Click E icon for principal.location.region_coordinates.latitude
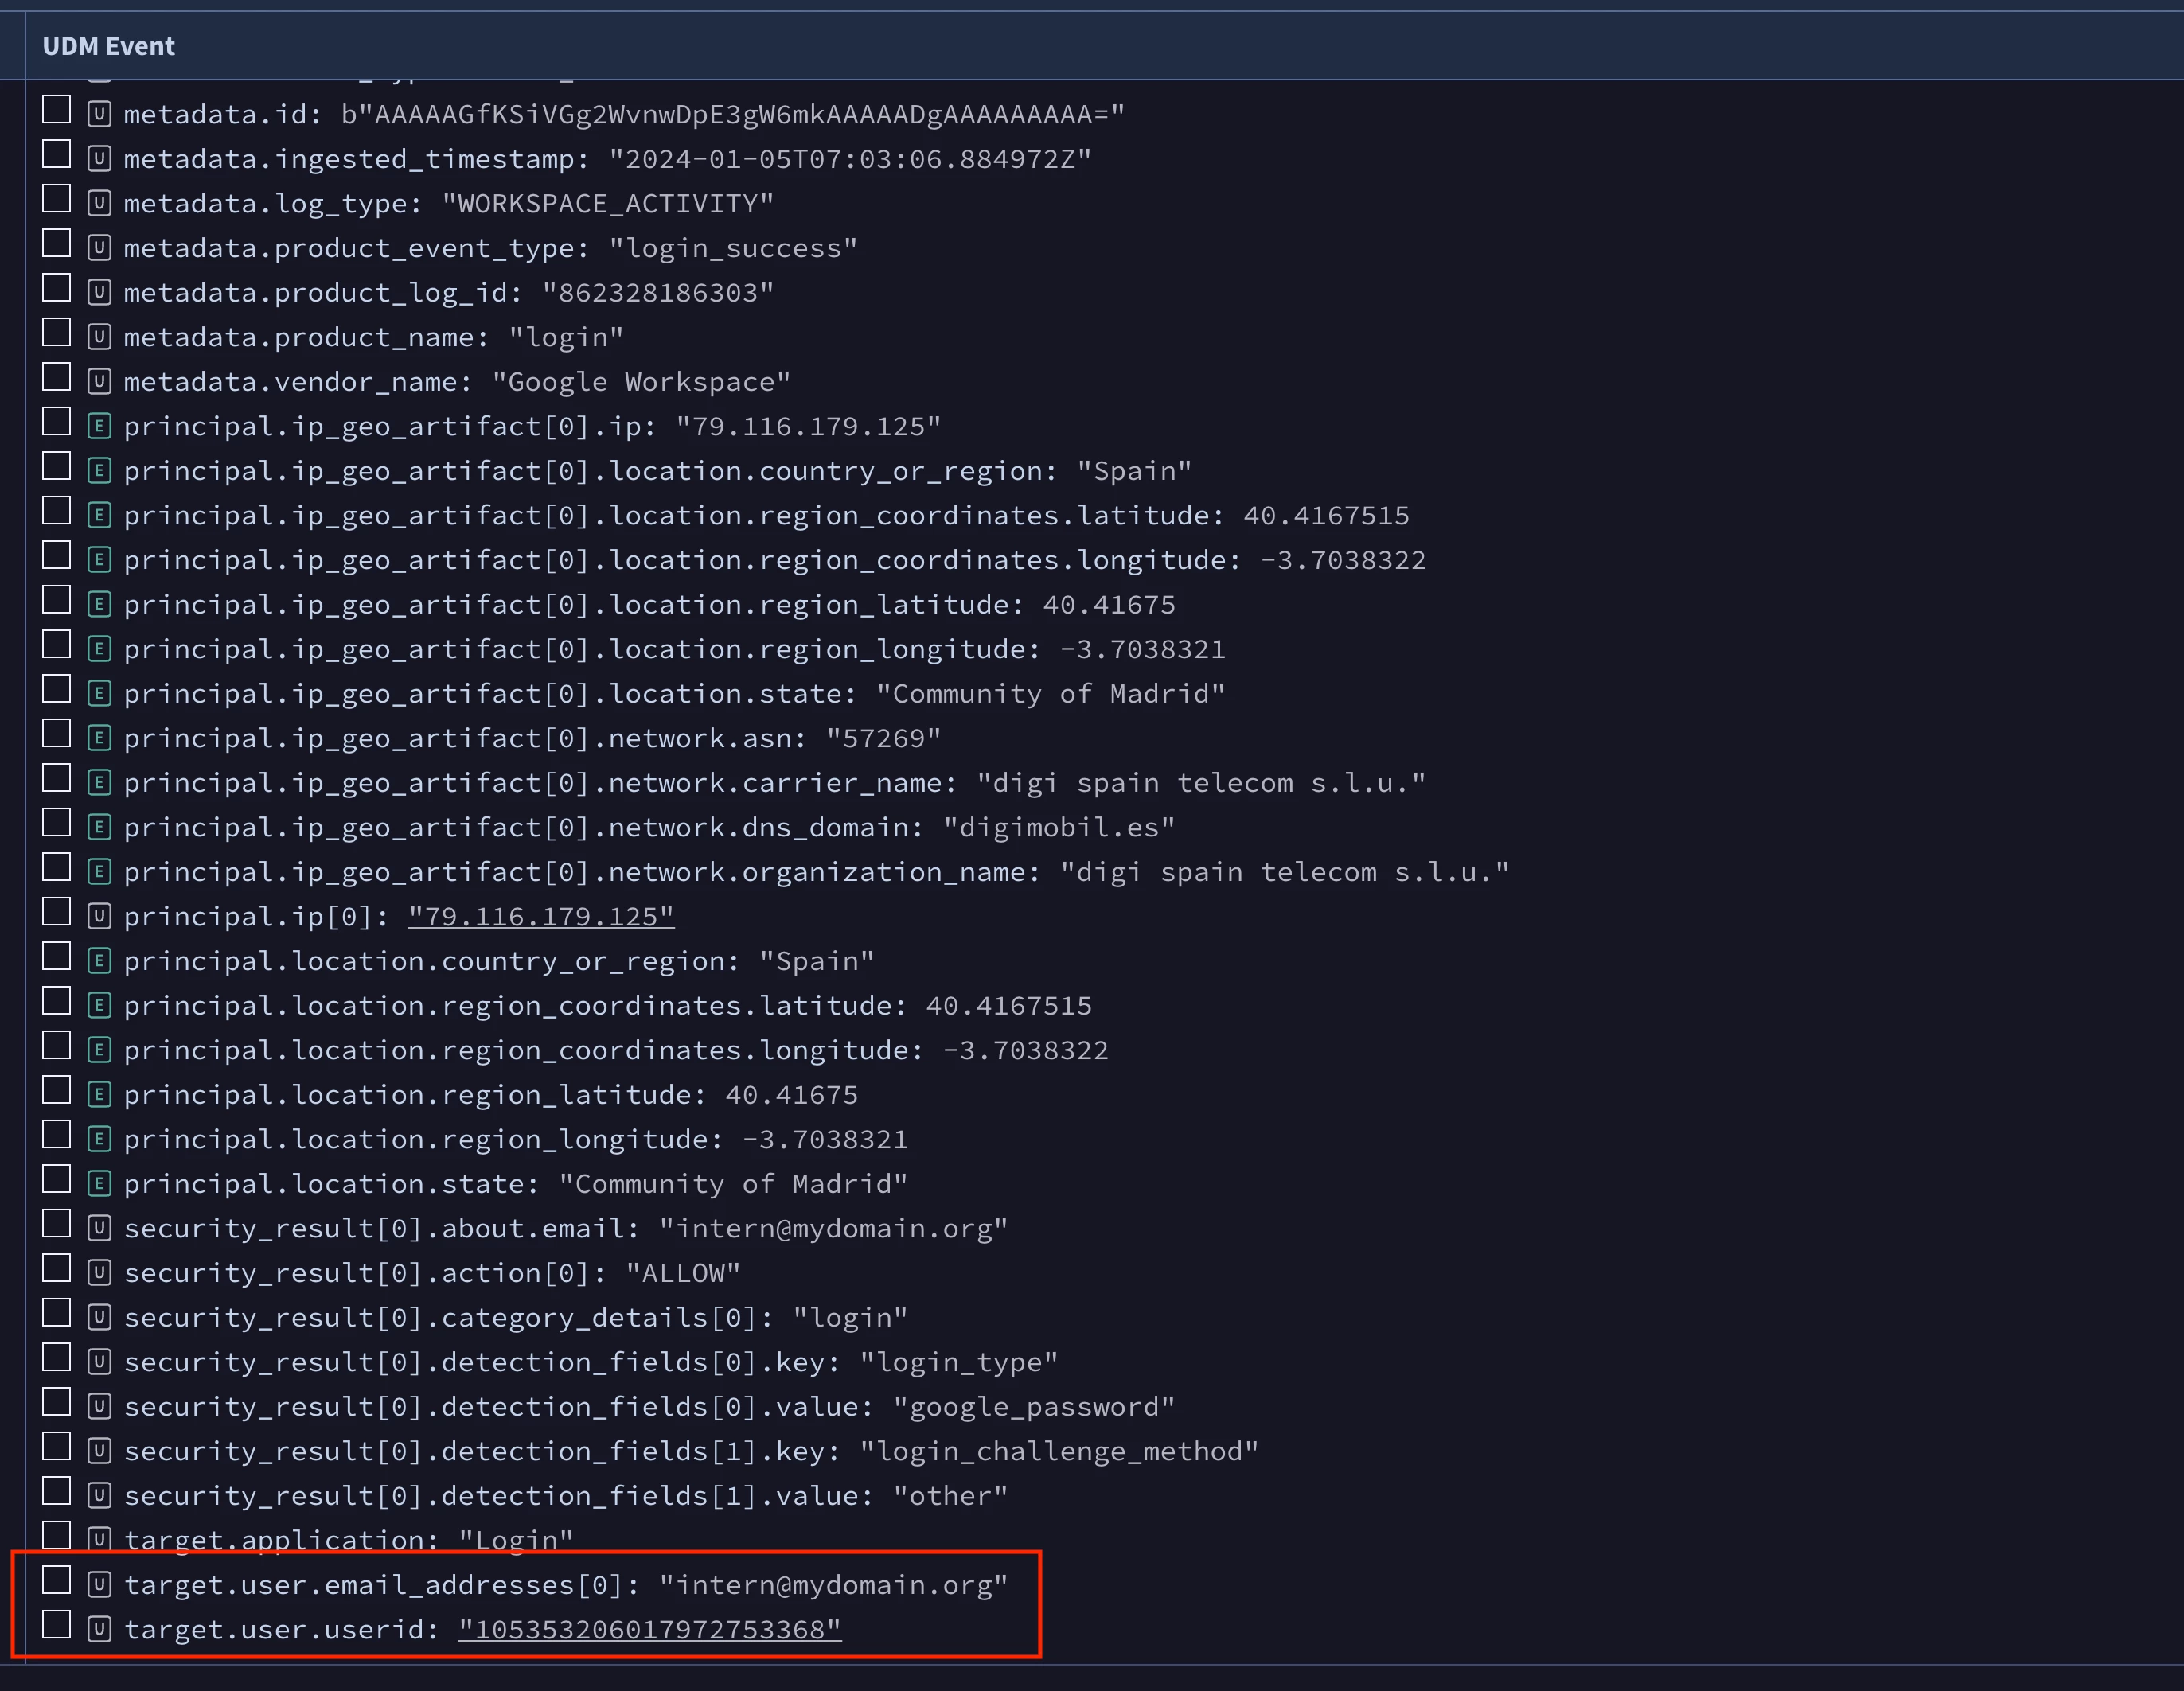 [99, 1005]
